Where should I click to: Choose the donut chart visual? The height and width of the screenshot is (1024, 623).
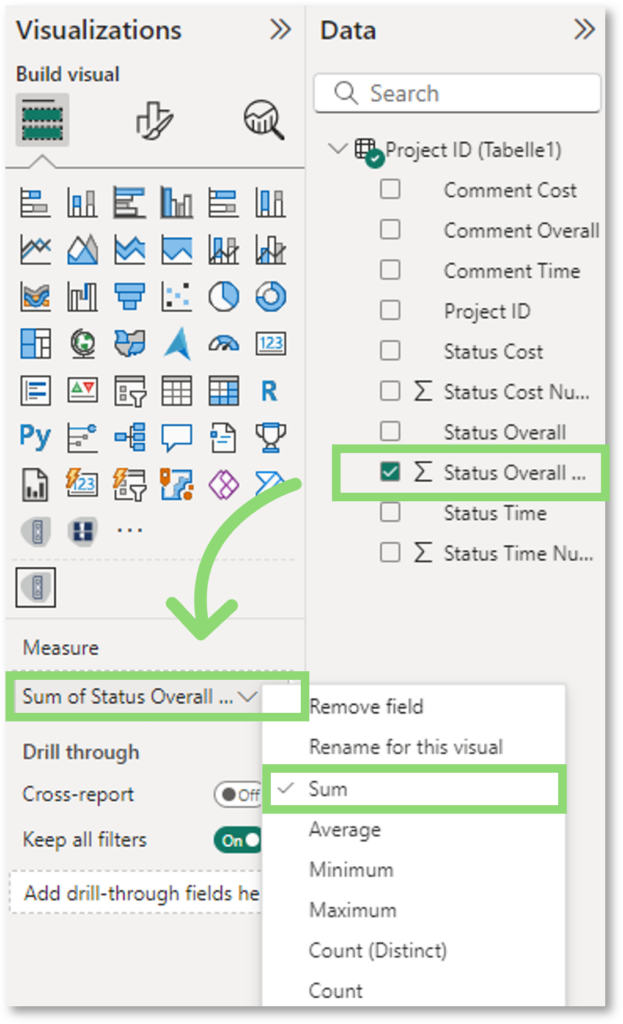270,296
